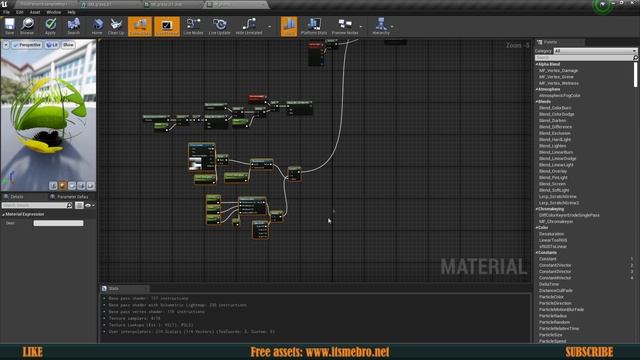Open the Perspective view dropdown
This screenshot has height=360, width=640.
[x=27, y=45]
